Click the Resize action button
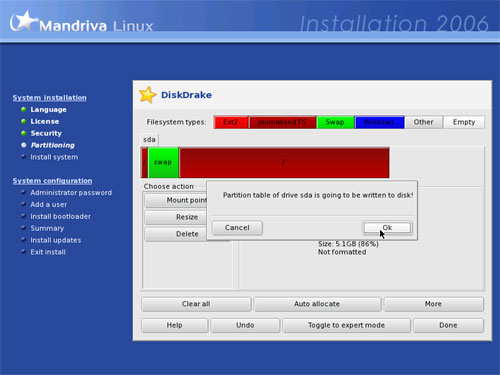The image size is (500, 375). click(176, 217)
